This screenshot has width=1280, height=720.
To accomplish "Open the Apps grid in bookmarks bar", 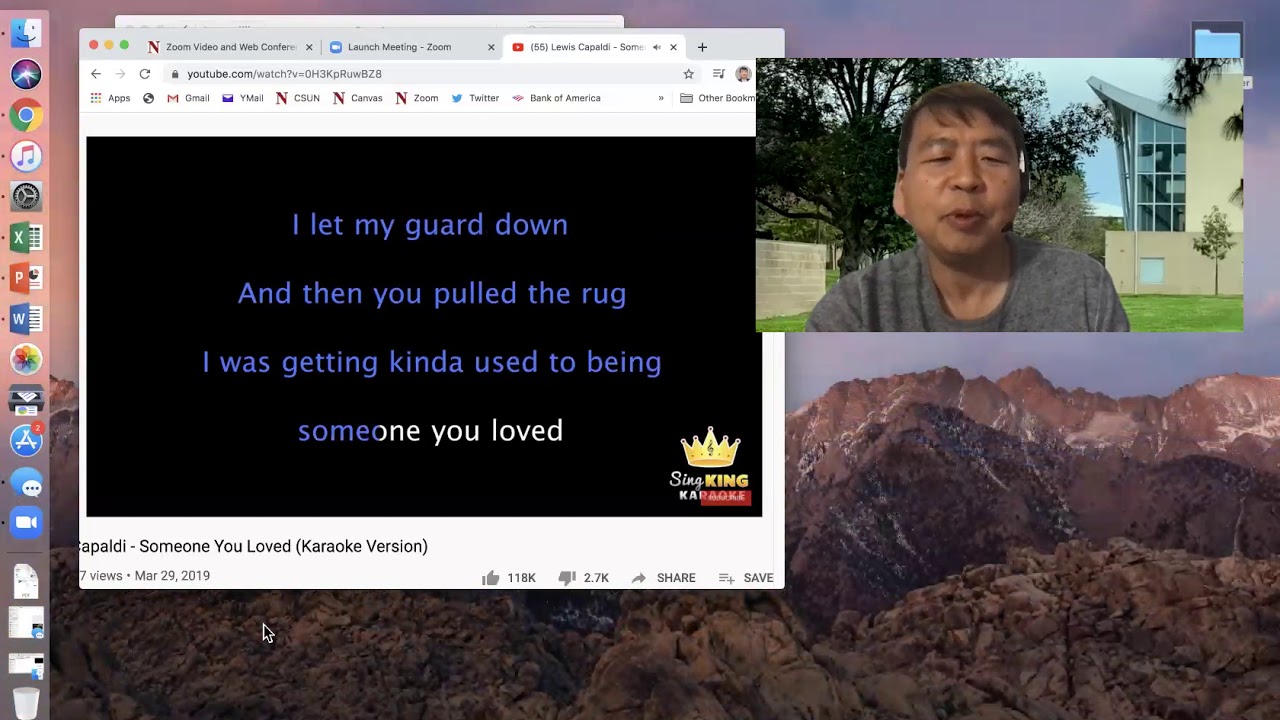I will point(110,98).
